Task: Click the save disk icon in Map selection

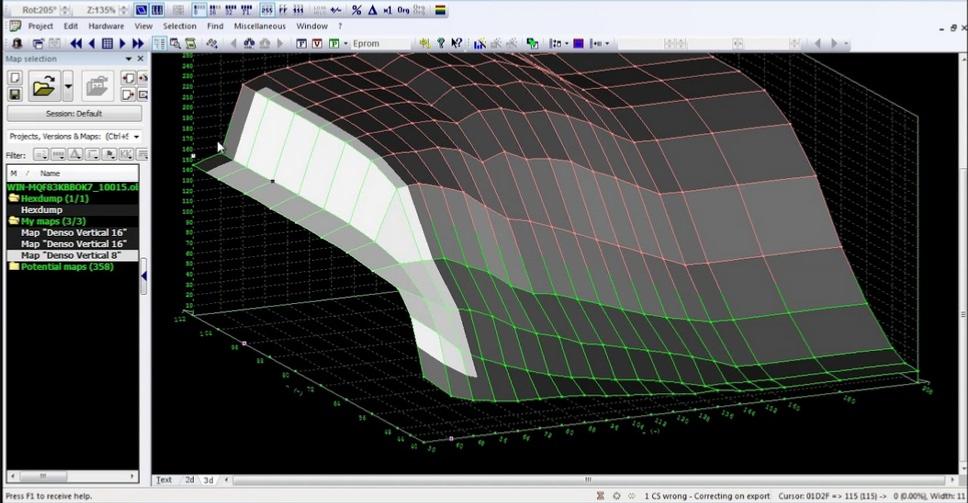Action: tap(15, 94)
